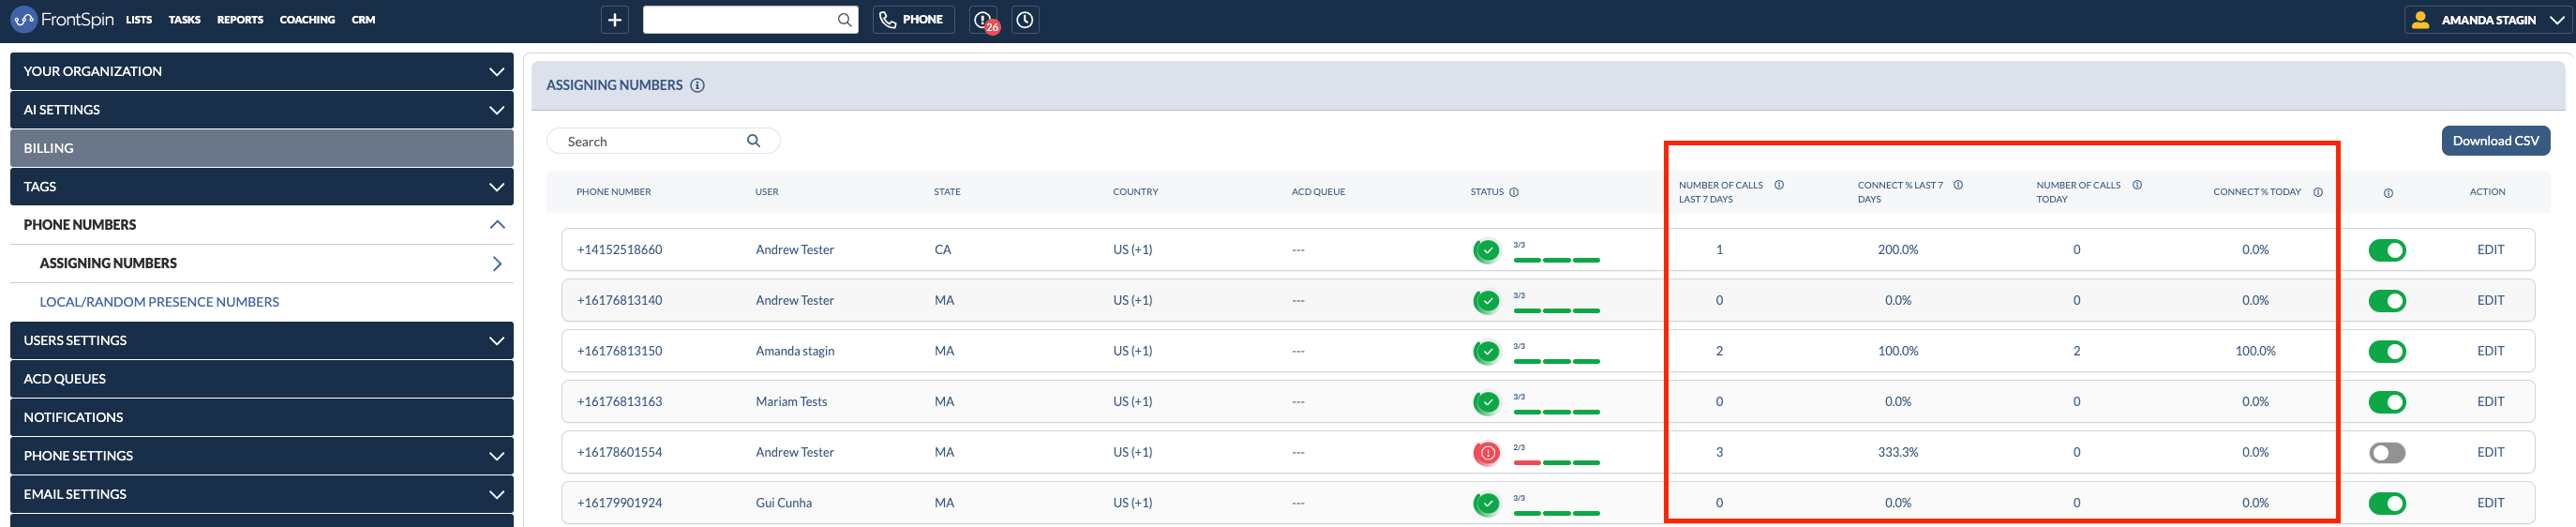Click green check status icon for +16179901924
The height and width of the screenshot is (527, 2576).
click(x=1487, y=504)
